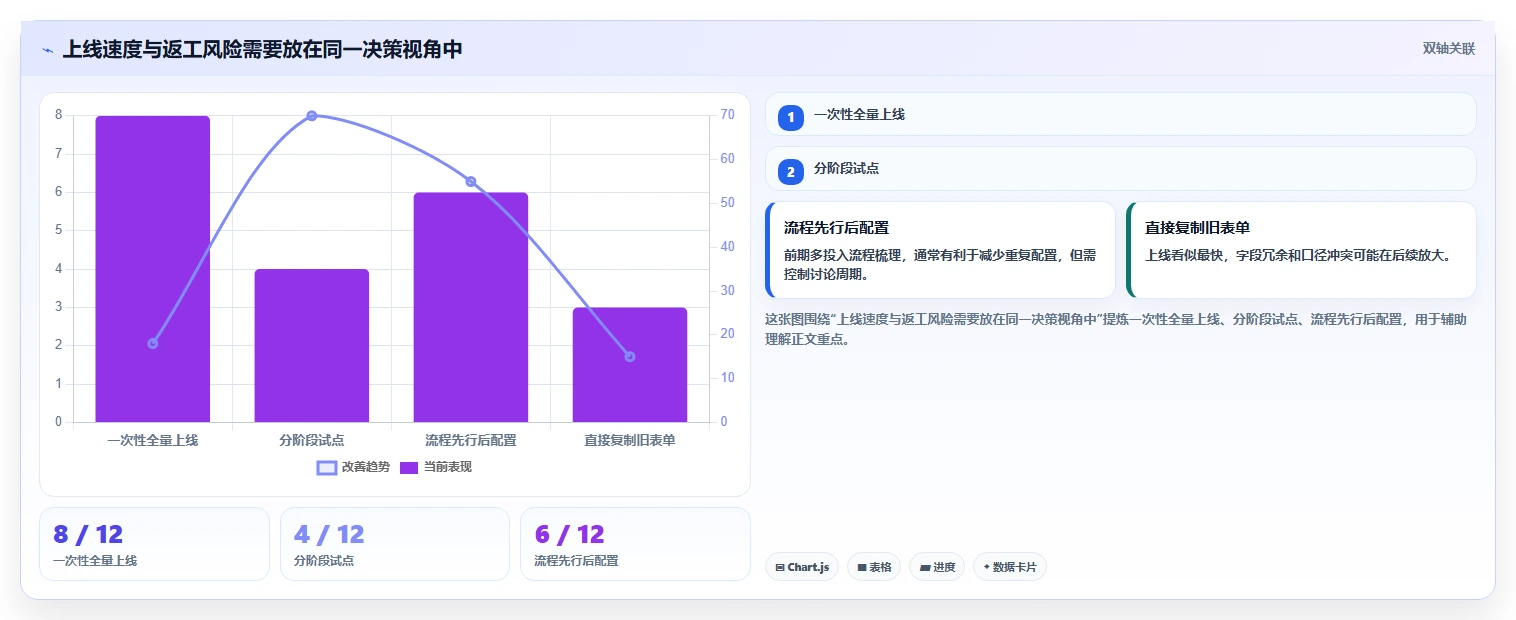Click the 数据卡片 tag chip
Image resolution: width=1516 pixels, height=620 pixels.
(1010, 567)
